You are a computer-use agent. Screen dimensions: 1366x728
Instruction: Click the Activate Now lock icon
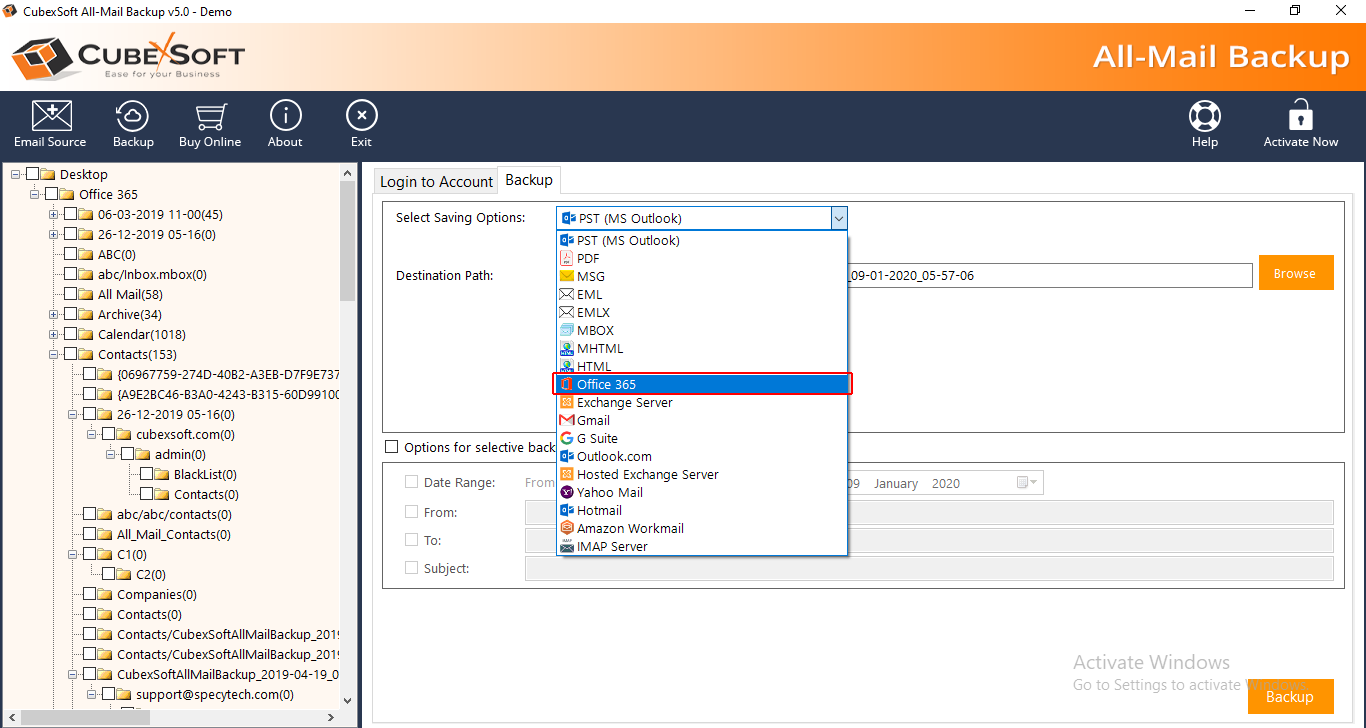(x=1300, y=117)
